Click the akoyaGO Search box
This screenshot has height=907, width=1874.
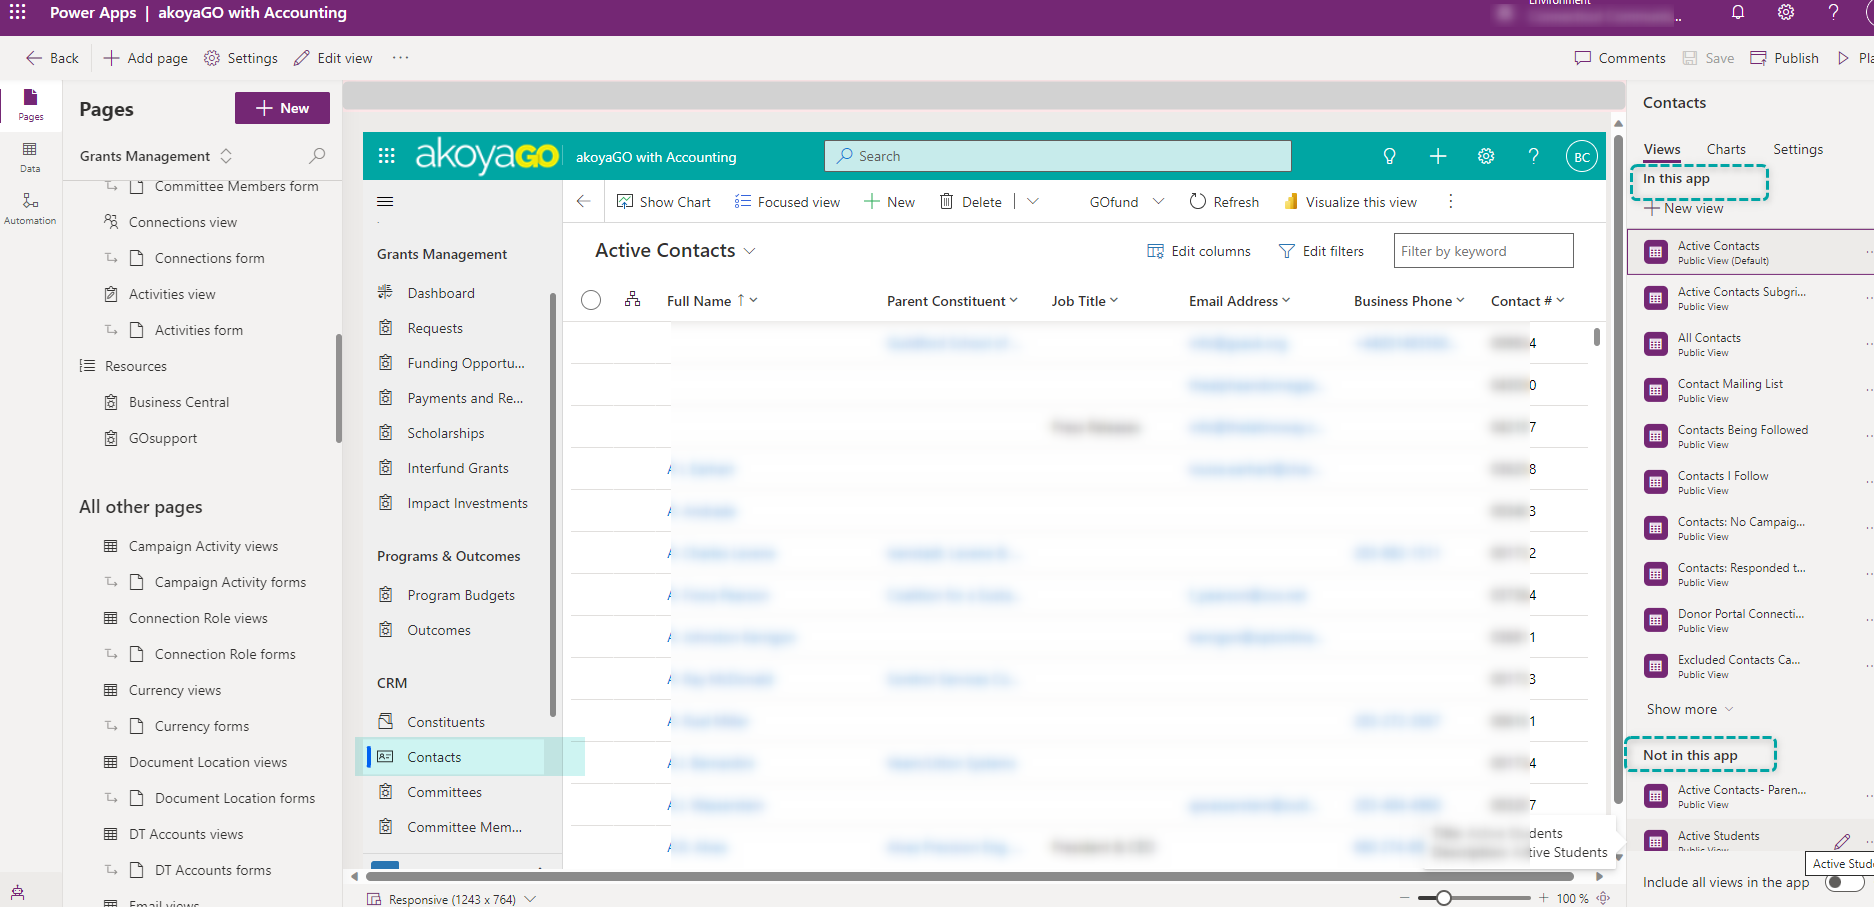pyautogui.click(x=1058, y=156)
